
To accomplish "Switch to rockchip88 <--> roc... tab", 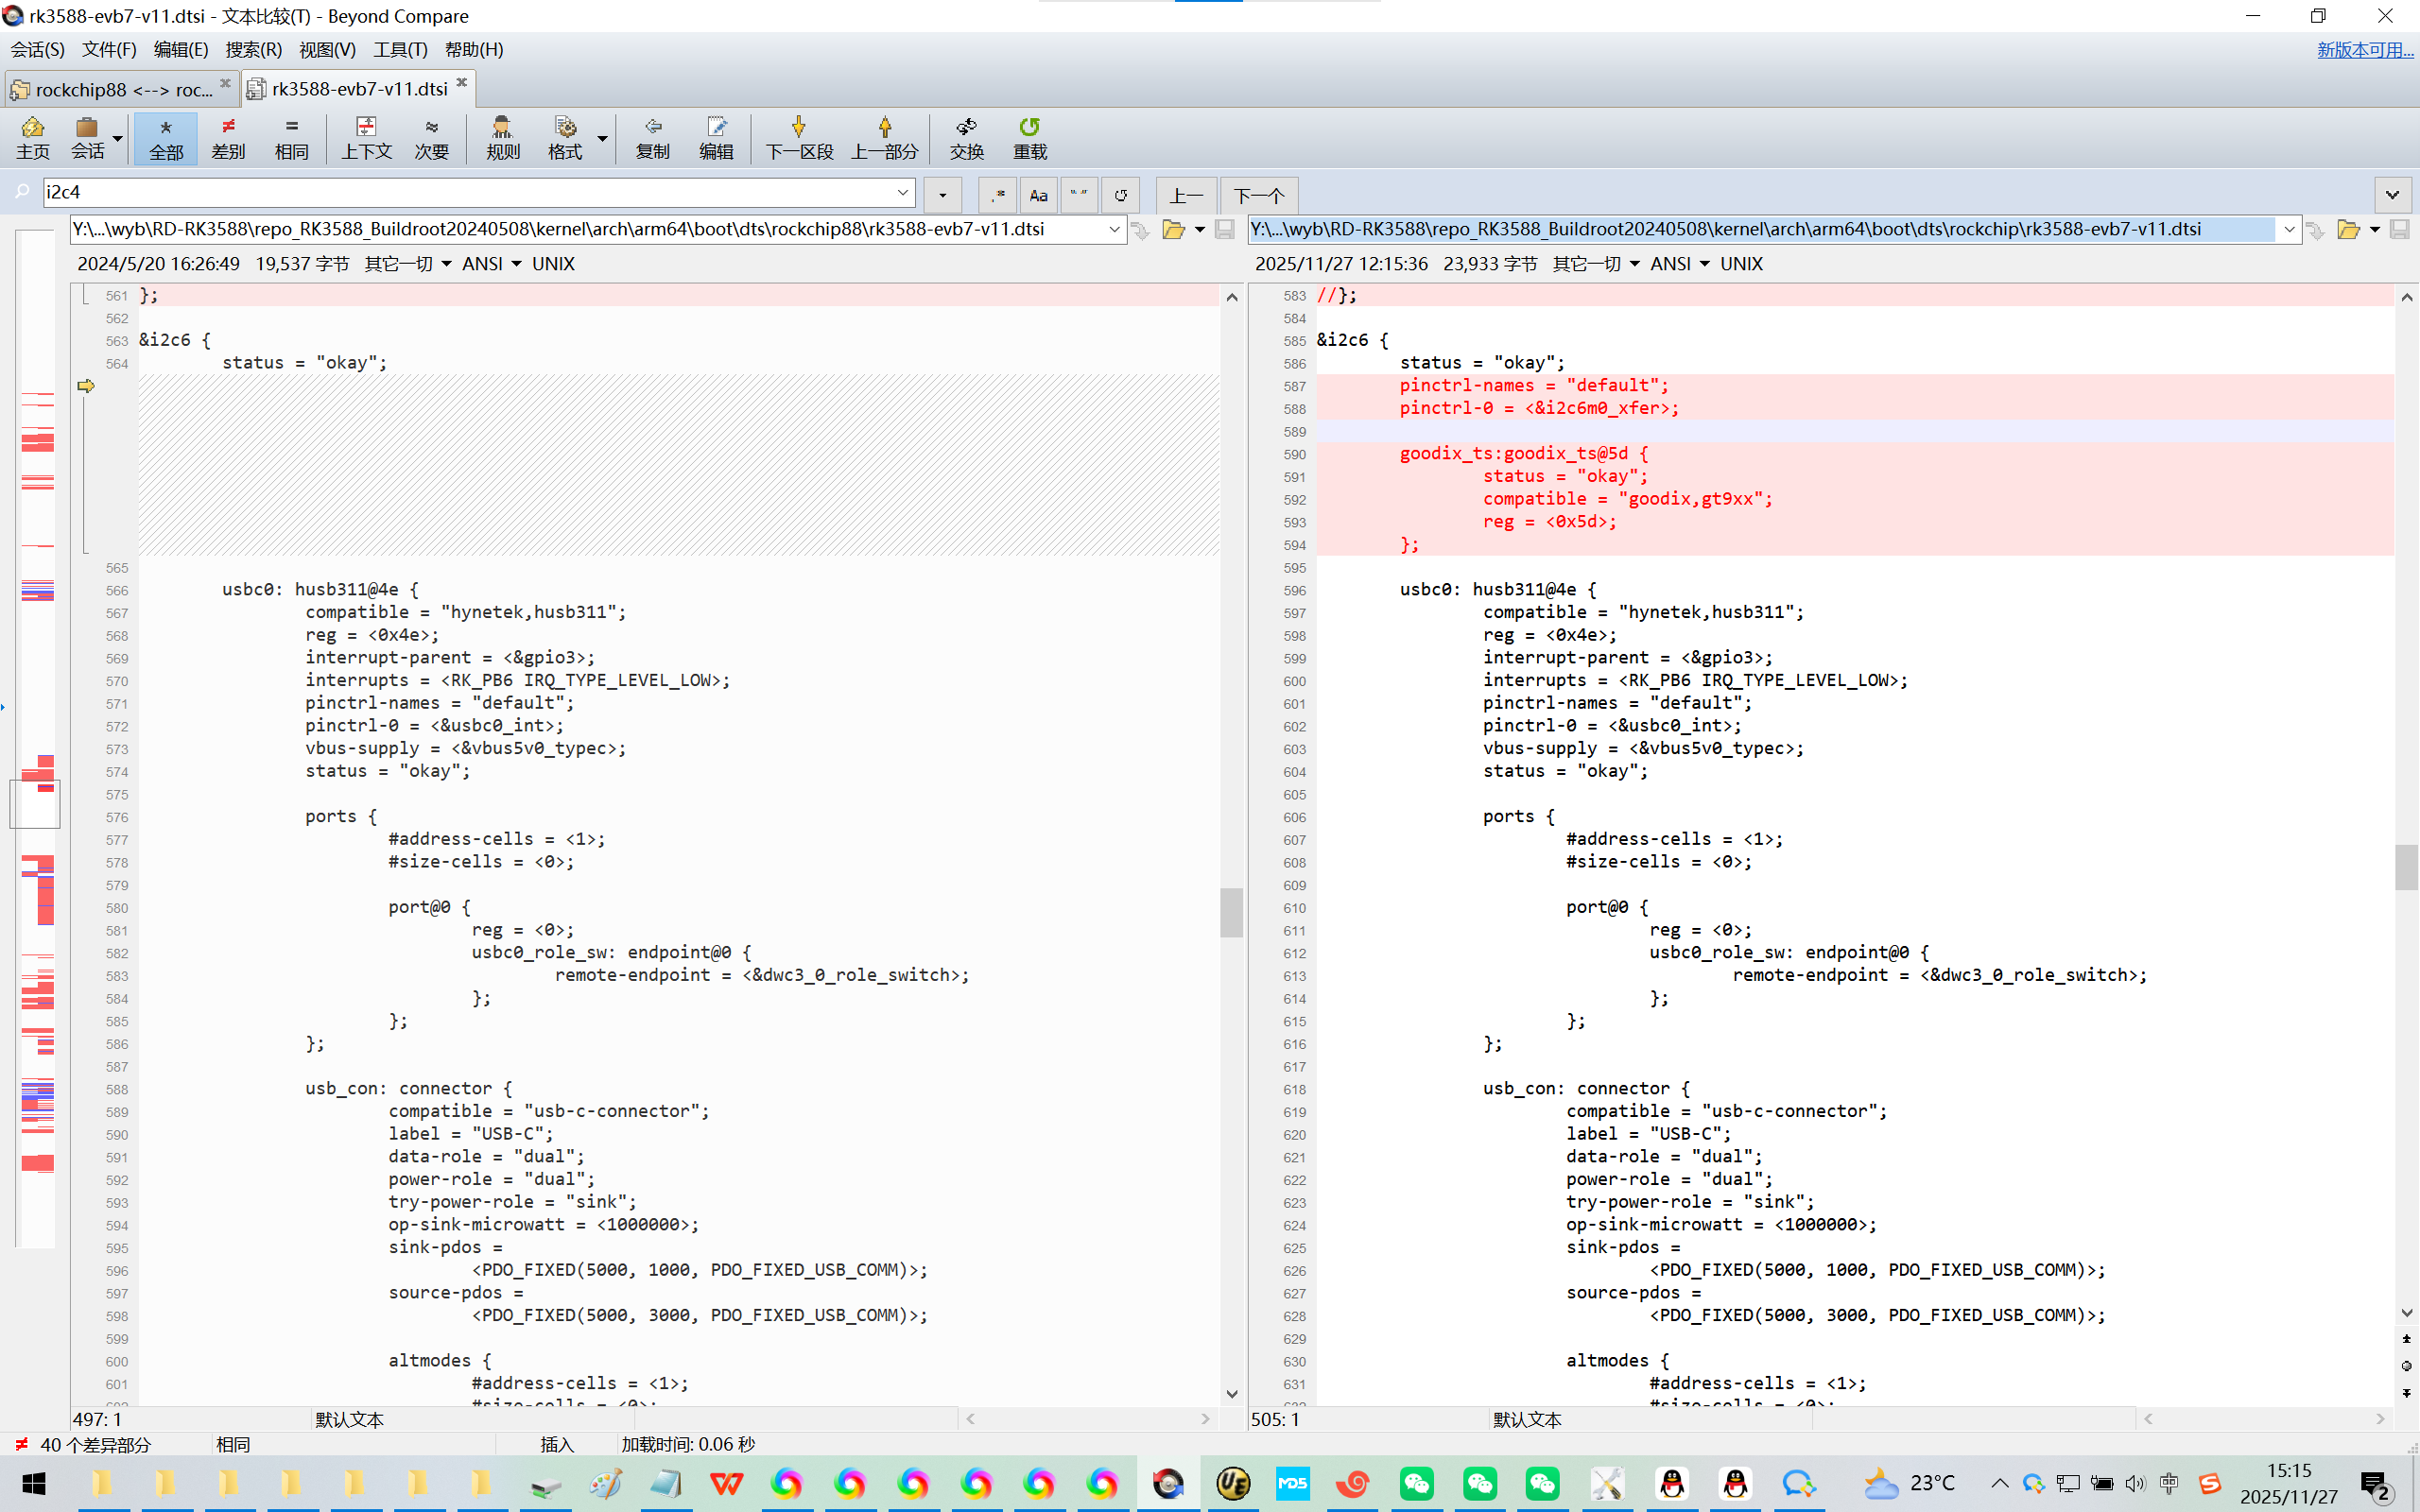I will click(x=121, y=90).
